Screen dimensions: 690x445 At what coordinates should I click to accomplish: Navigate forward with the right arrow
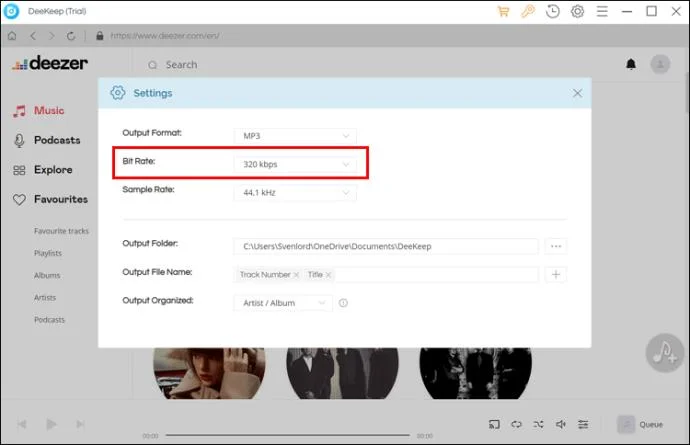coord(52,36)
